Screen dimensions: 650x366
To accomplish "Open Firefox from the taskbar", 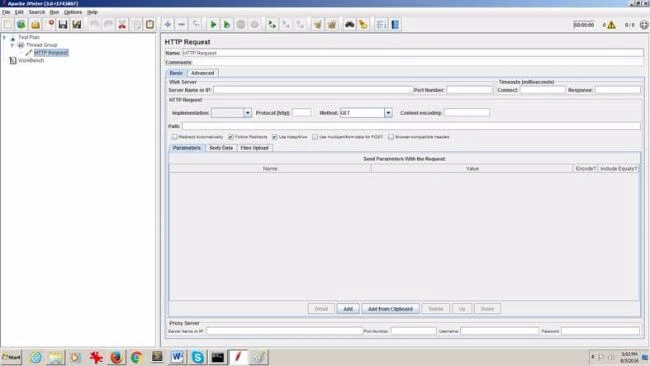I will (x=116, y=357).
